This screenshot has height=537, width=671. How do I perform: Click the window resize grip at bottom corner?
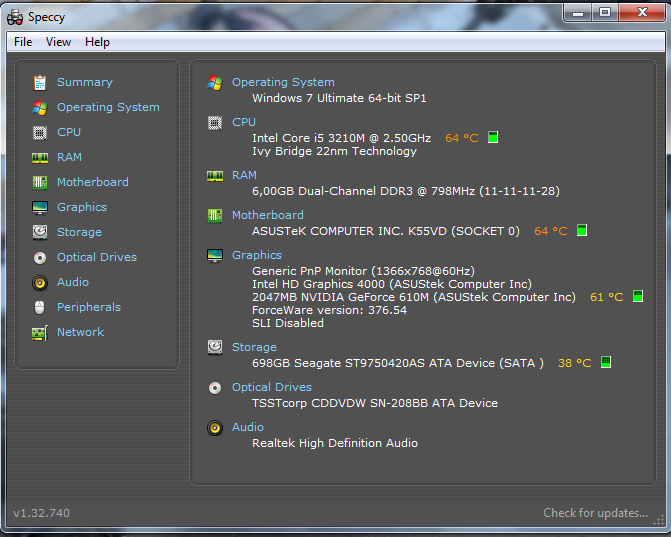[x=659, y=519]
